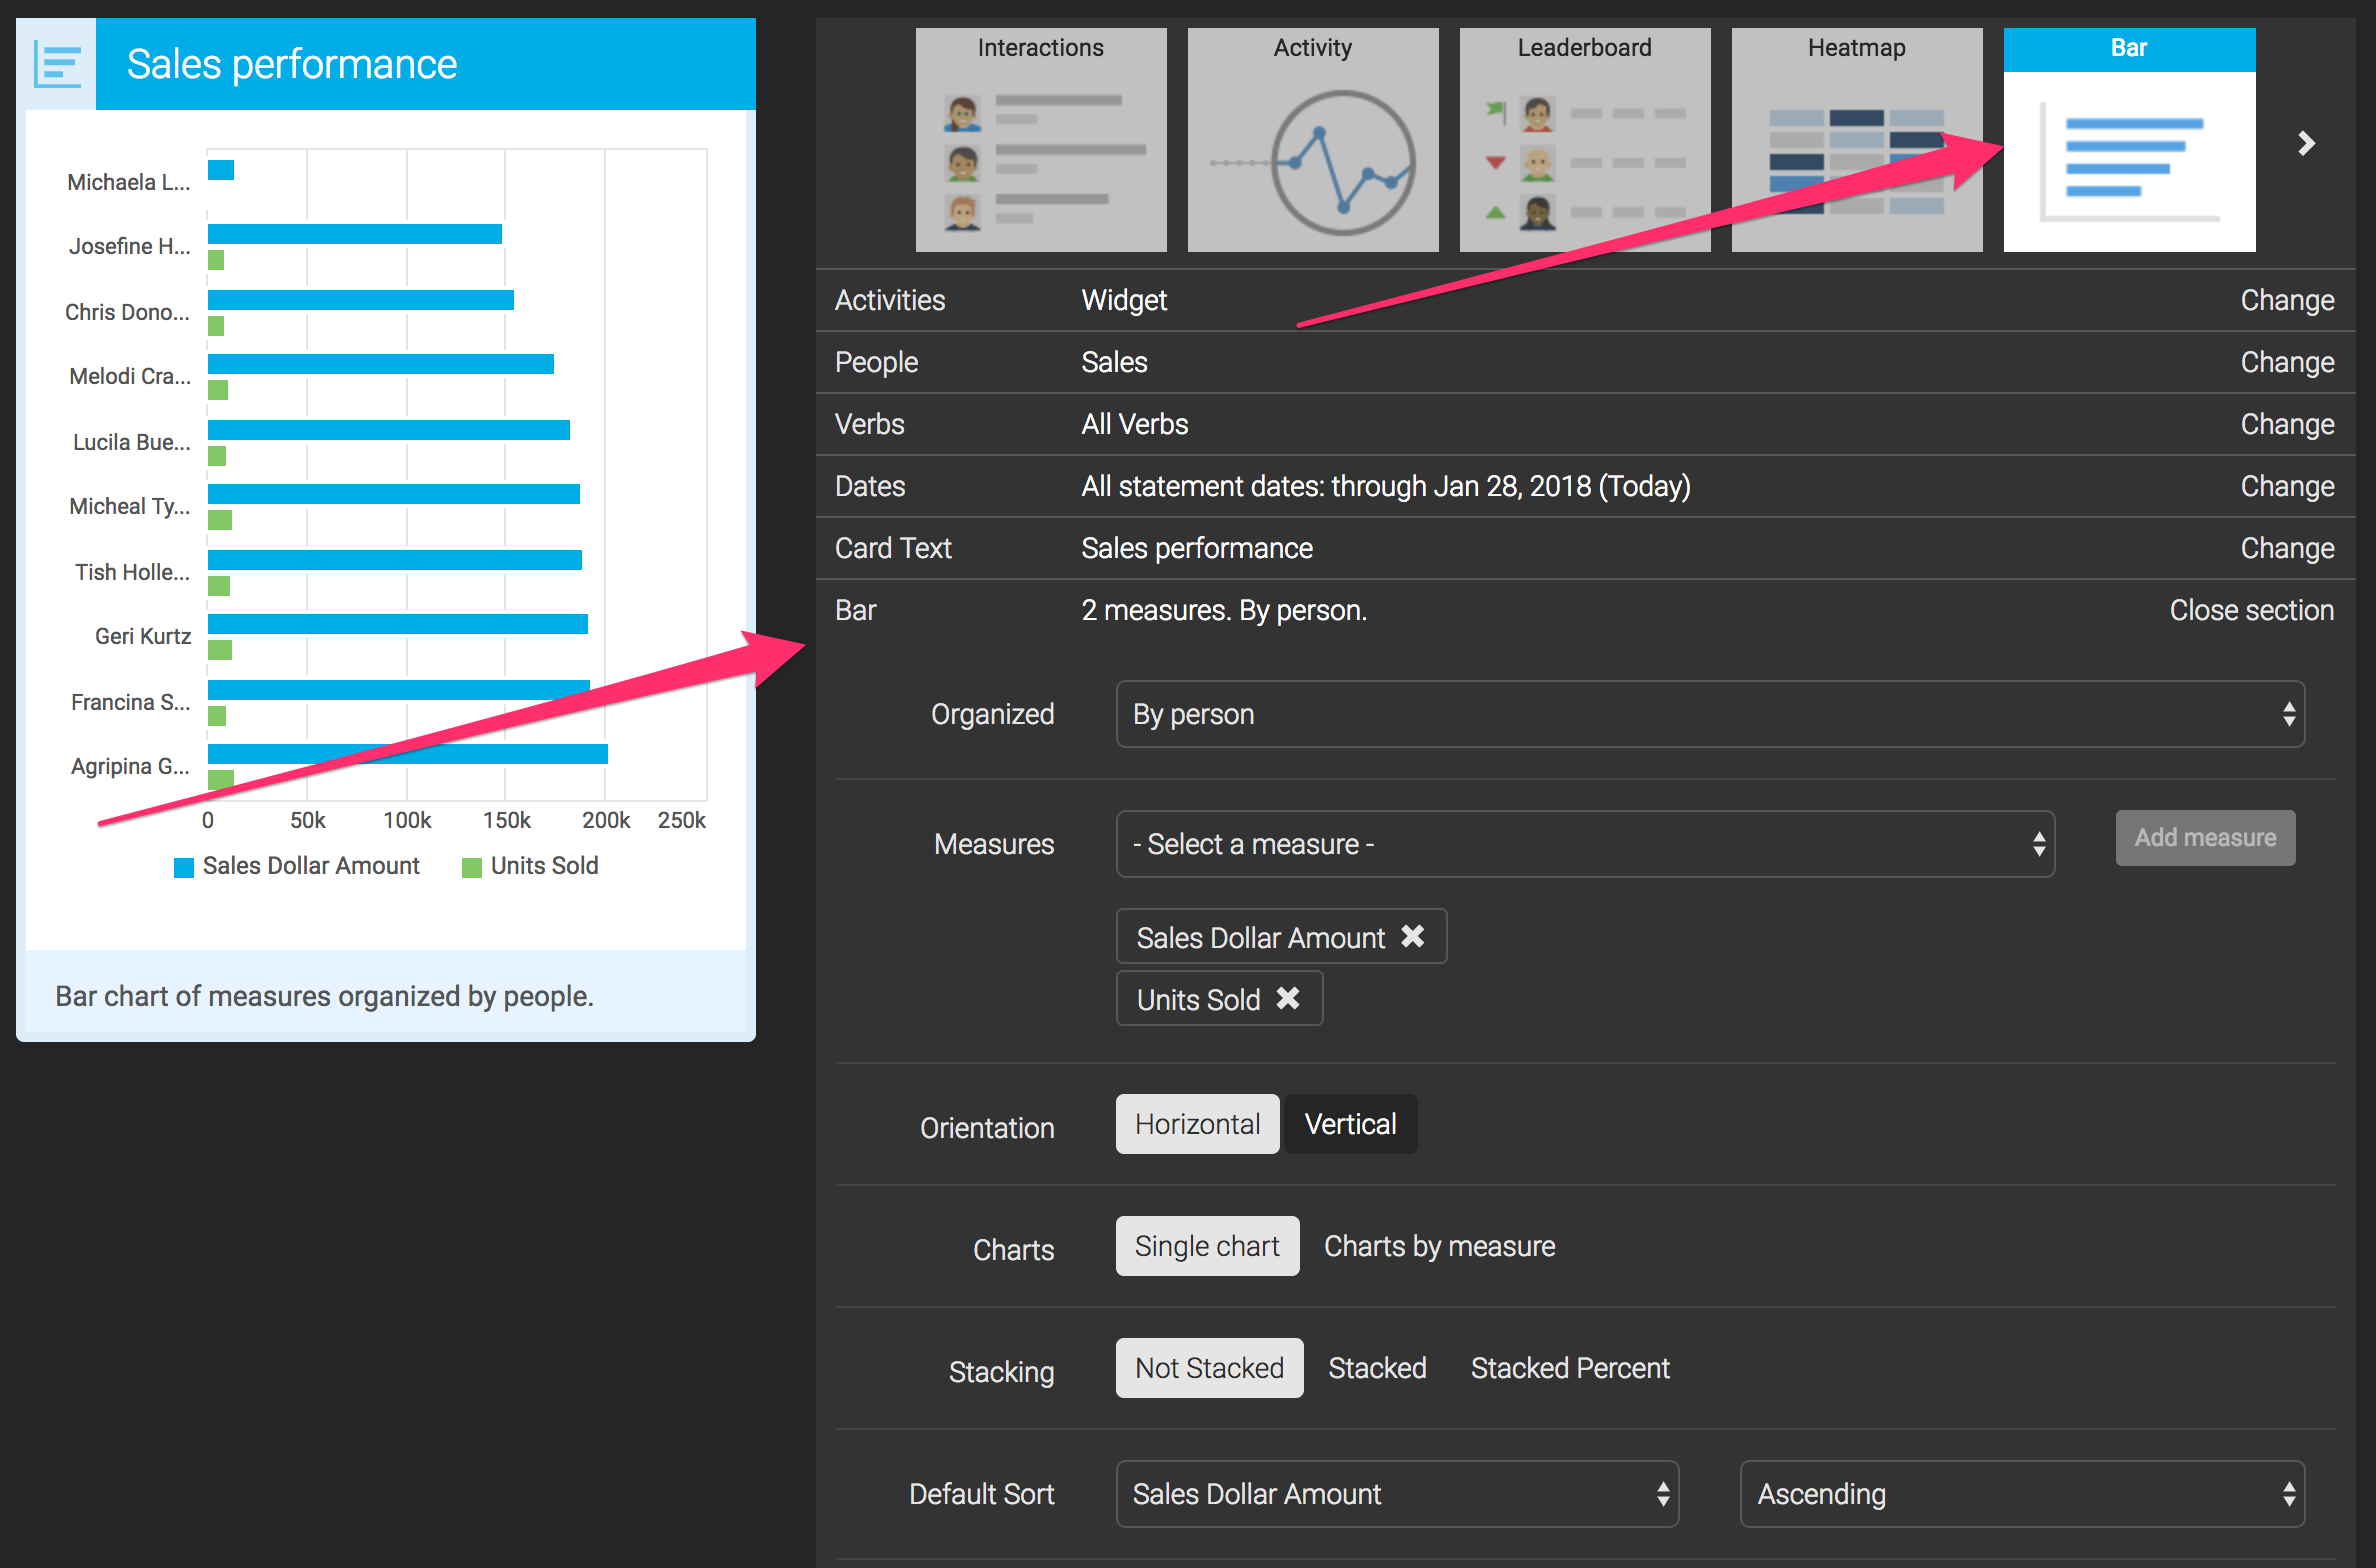
Task: Choose the Leaderboard widget type thumbnail
Action: tap(1584, 140)
